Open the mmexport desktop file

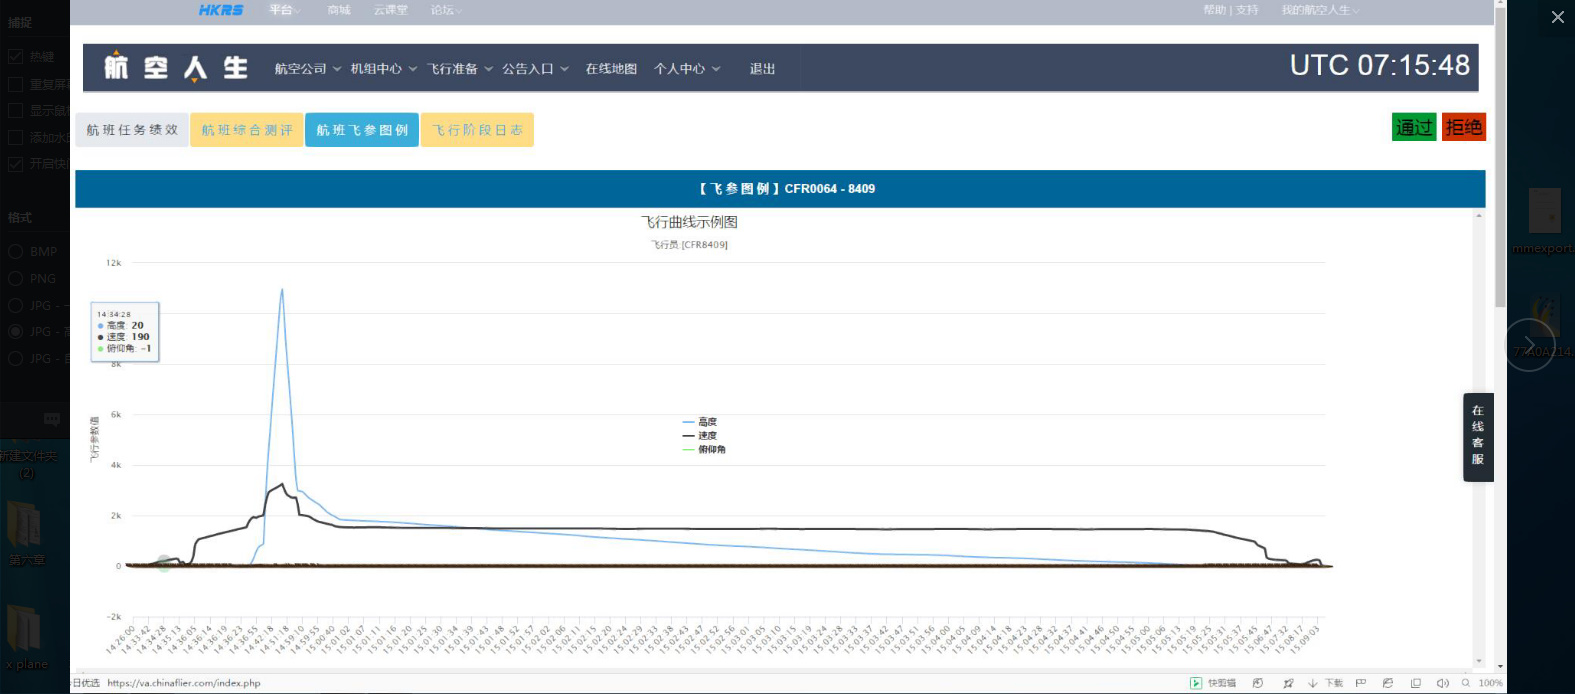coord(1544,222)
